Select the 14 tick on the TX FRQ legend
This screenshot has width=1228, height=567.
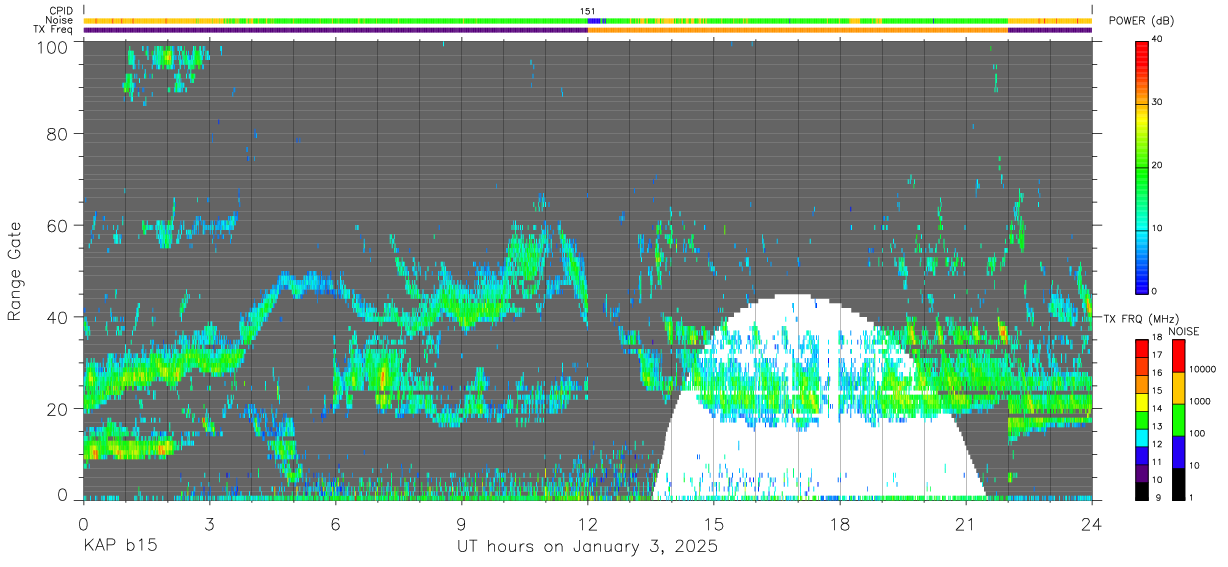point(1157,409)
